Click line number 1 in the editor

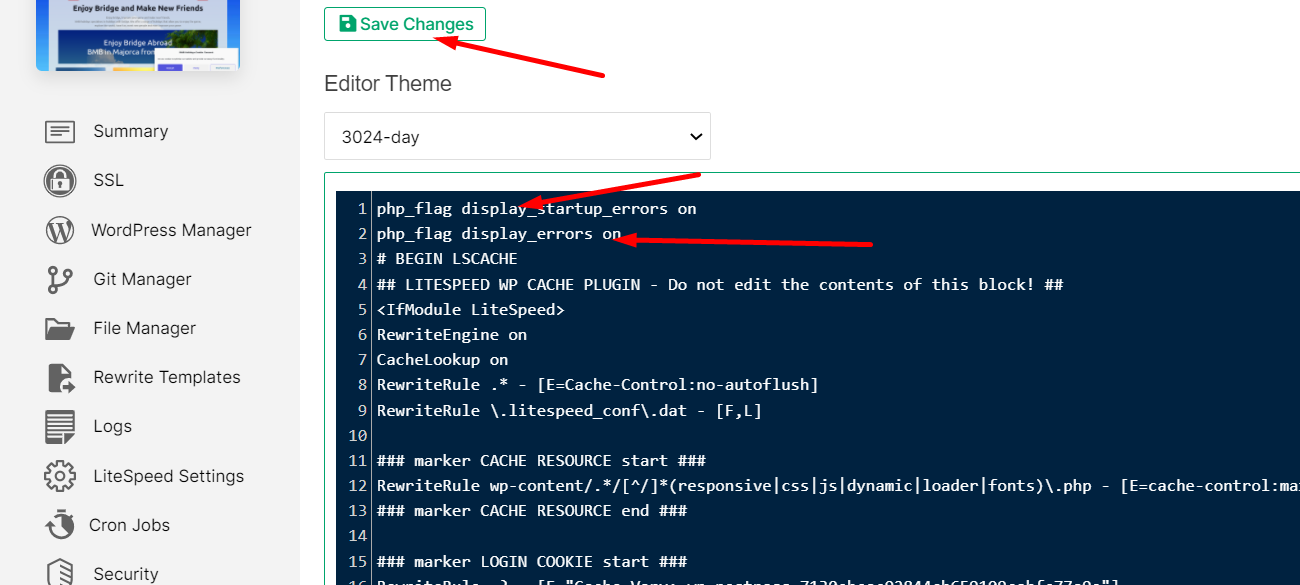click(x=361, y=208)
